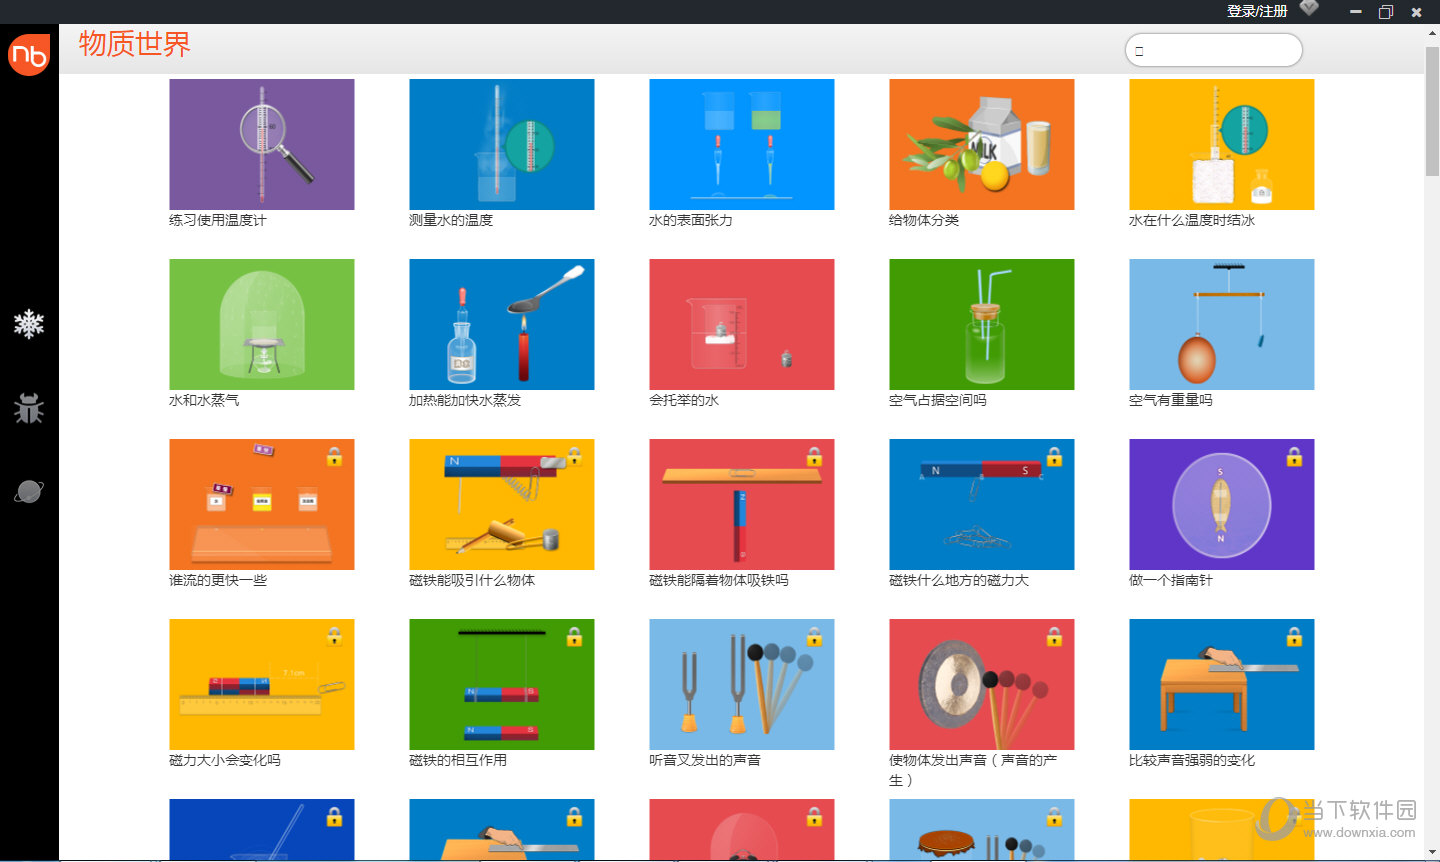1440x862 pixels.
Task: Open the snowflake category in sidebar
Action: pos(29,324)
